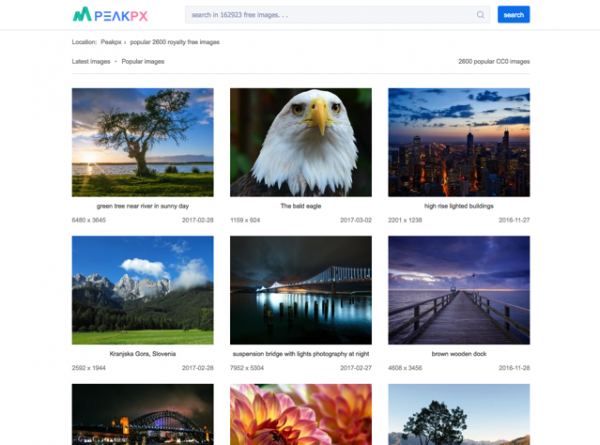Viewport: 600px width, 445px height.
Task: Switch to Popular images tab
Action: (143, 61)
